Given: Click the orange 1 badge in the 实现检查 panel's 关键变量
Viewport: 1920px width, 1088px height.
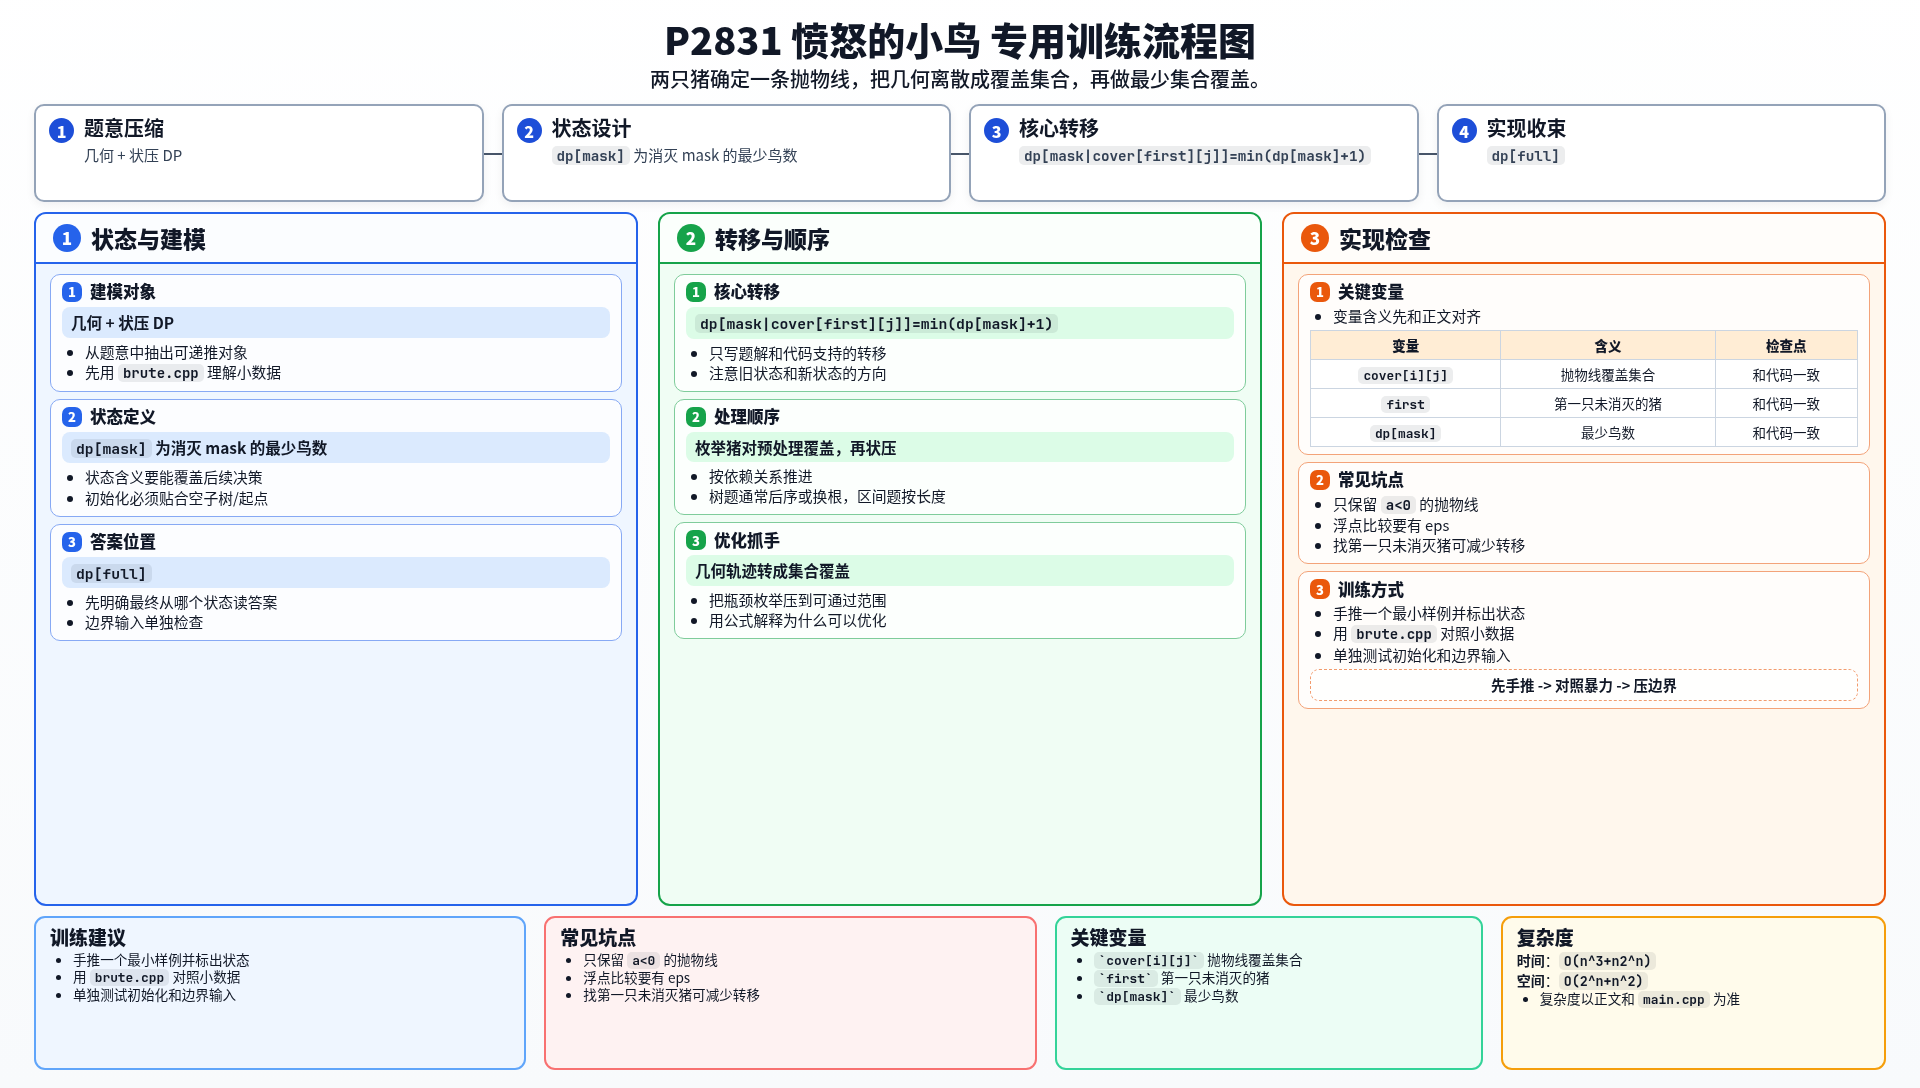Looking at the screenshot, I should click(x=1320, y=292).
